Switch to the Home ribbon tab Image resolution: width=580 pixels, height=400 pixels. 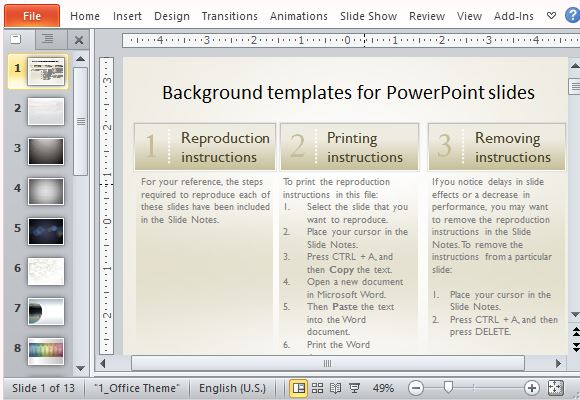pos(85,16)
